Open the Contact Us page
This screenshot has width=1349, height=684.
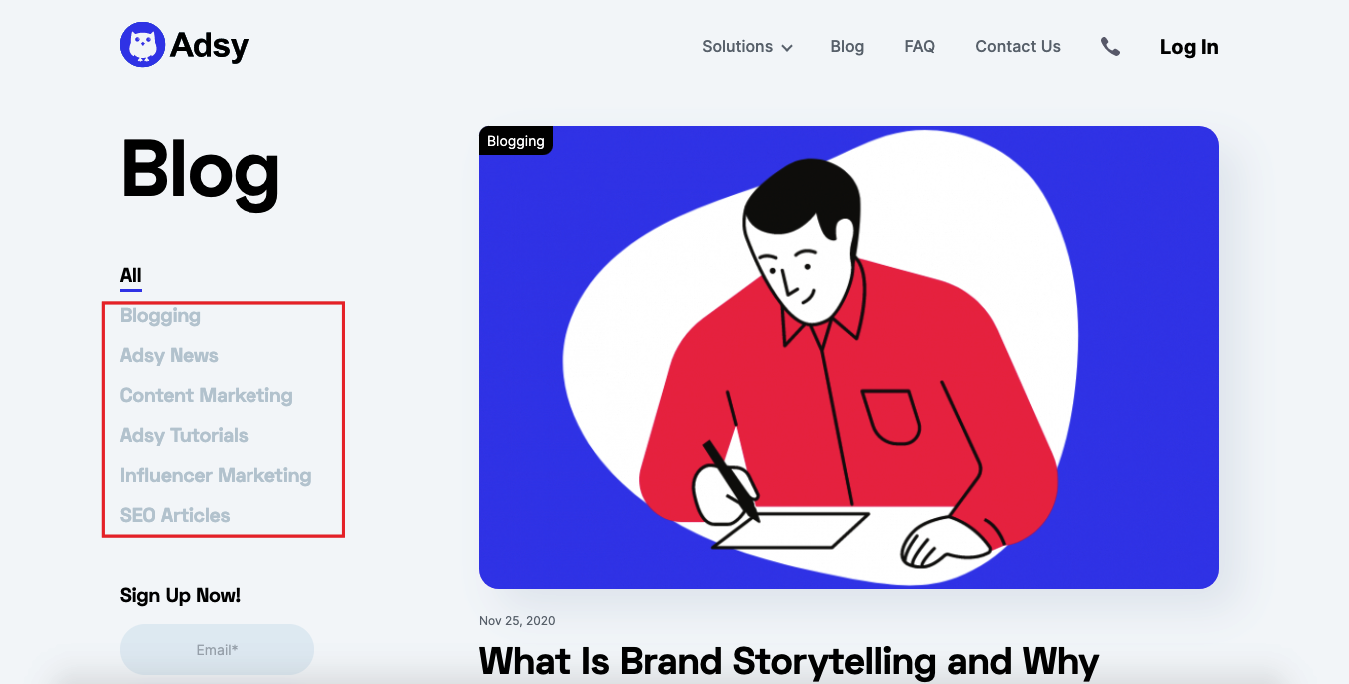[1018, 46]
